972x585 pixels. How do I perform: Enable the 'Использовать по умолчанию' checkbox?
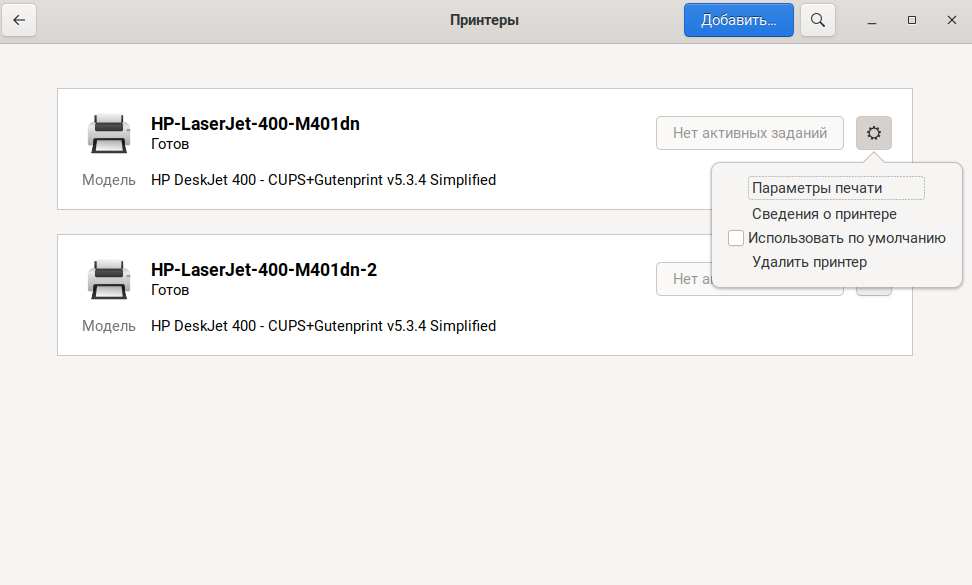(x=736, y=238)
